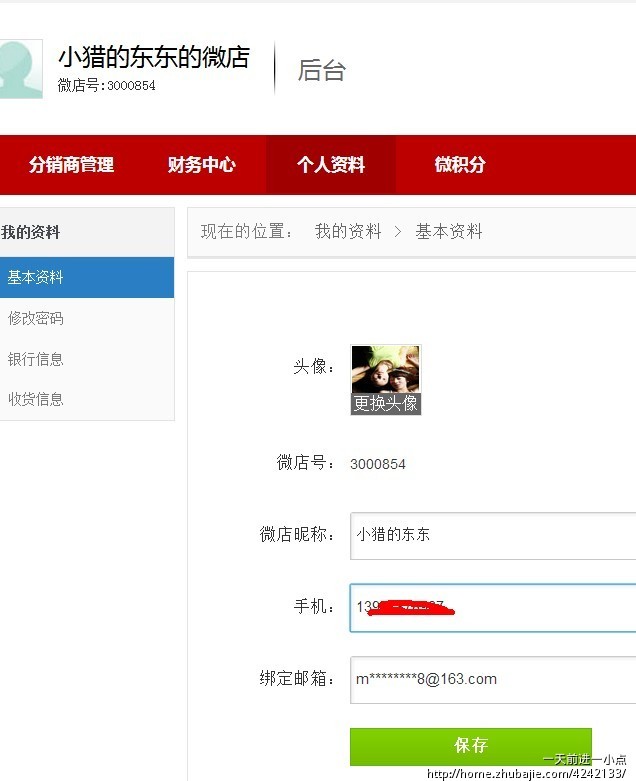The height and width of the screenshot is (781, 636).
Task: Click the shop title 小猎的东东的微店
Action: 154,57
